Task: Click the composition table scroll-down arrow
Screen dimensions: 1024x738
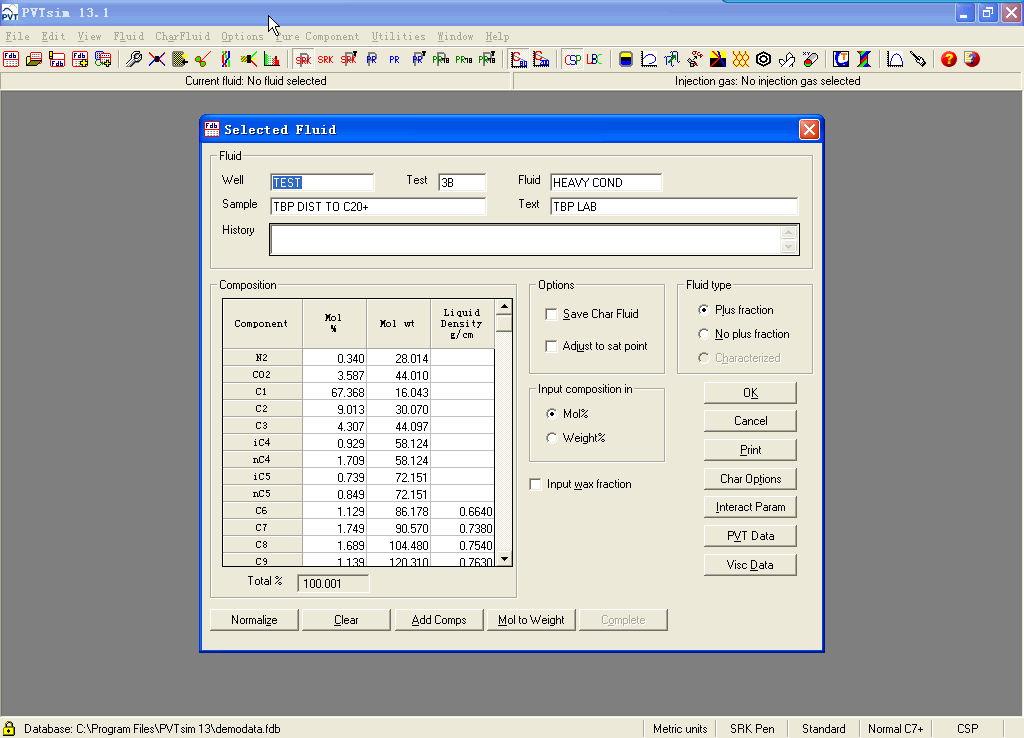Action: coord(504,558)
